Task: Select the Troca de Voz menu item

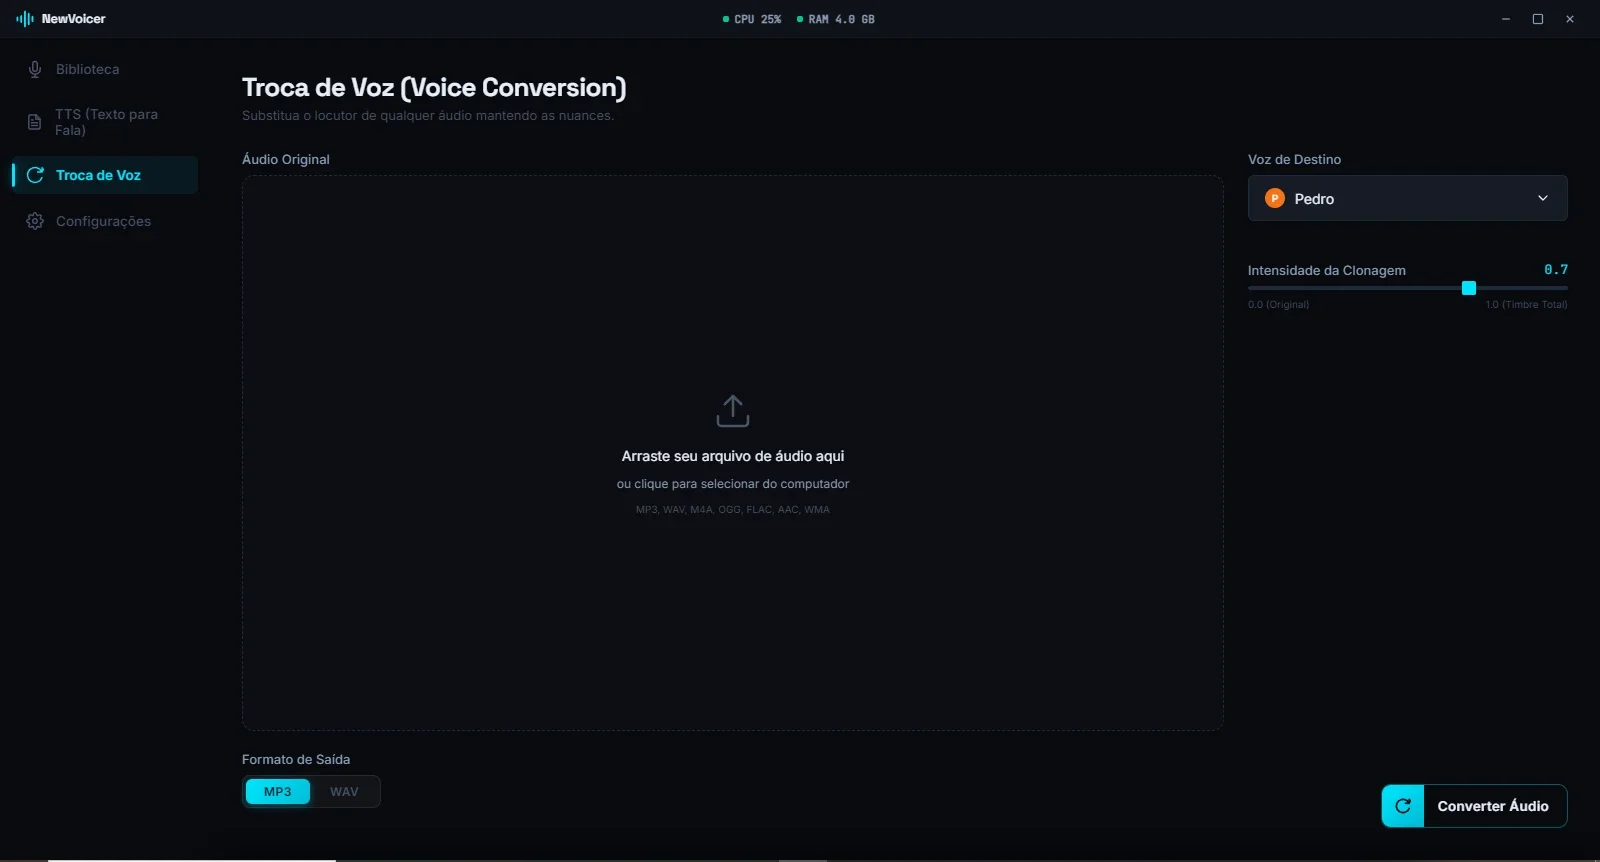Action: [x=105, y=175]
